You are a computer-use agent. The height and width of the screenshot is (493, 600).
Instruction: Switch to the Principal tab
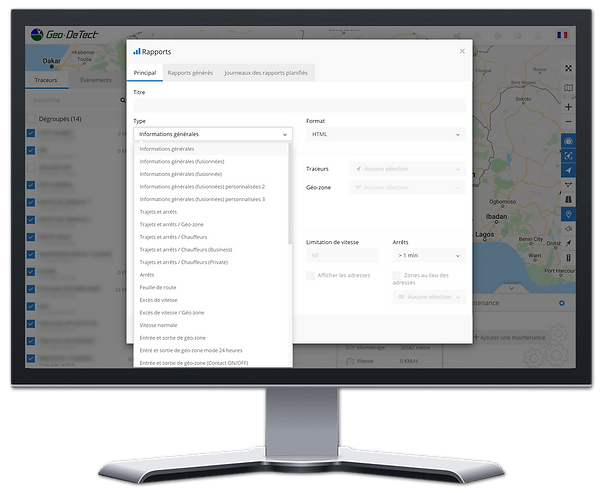[145, 73]
